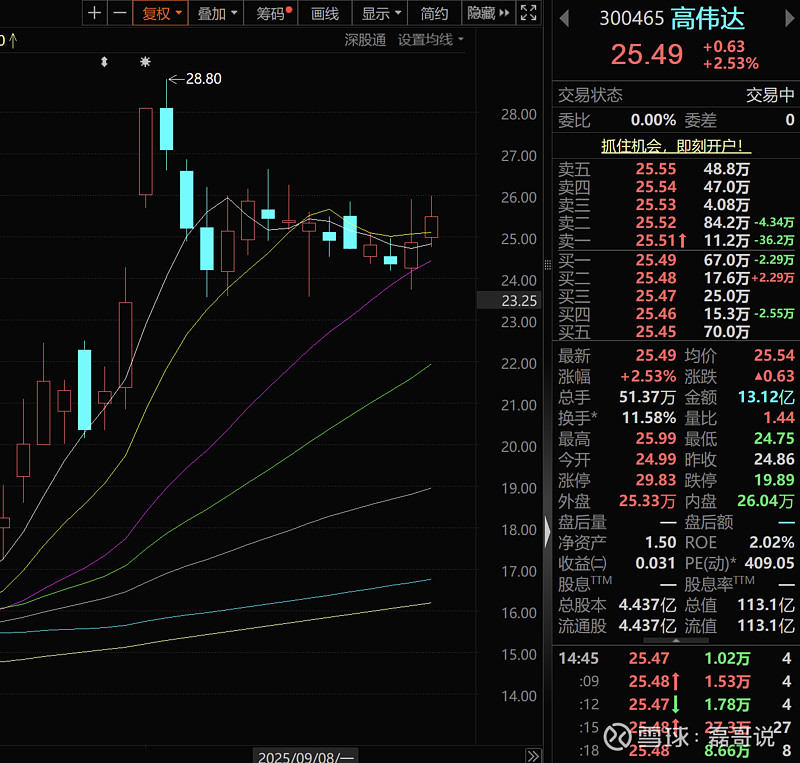Click 跌停 value 19.89
This screenshot has height=763, width=800.
coord(774,480)
